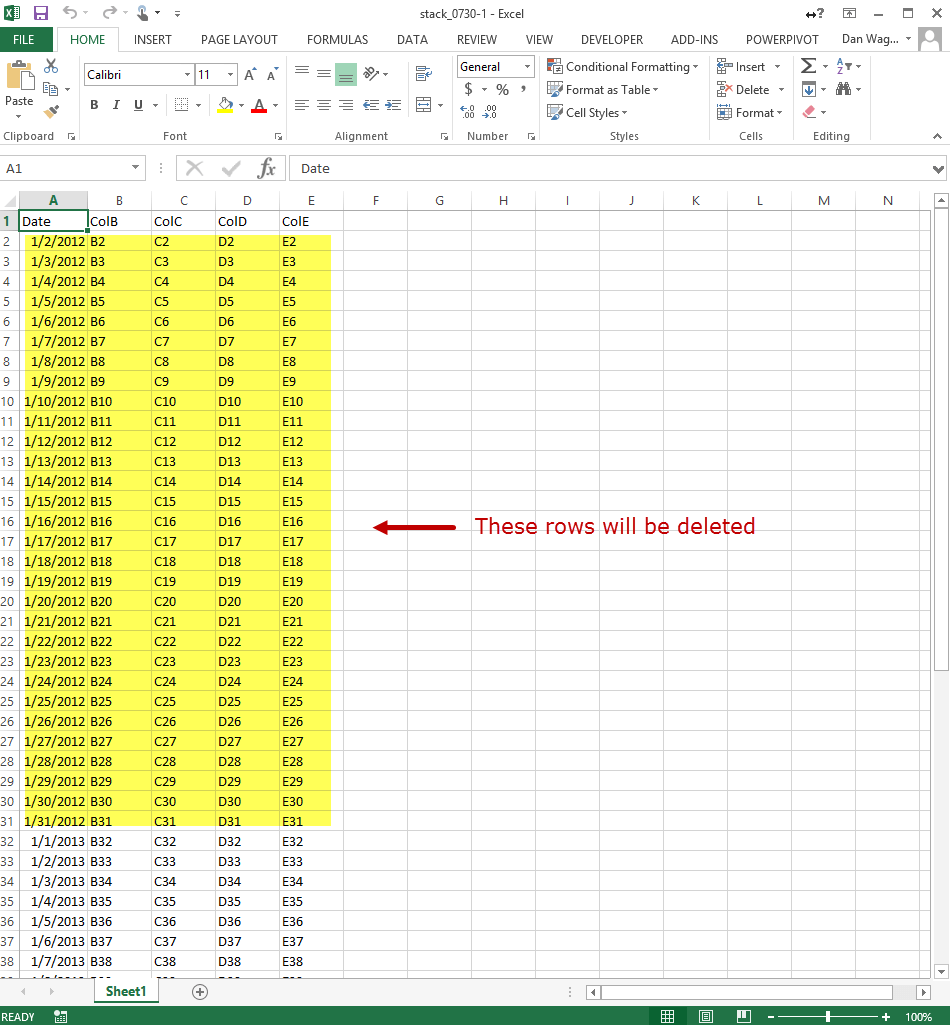Image resolution: width=950 pixels, height=1025 pixels.
Task: Click the Cut scissors icon
Action: pos(51,66)
